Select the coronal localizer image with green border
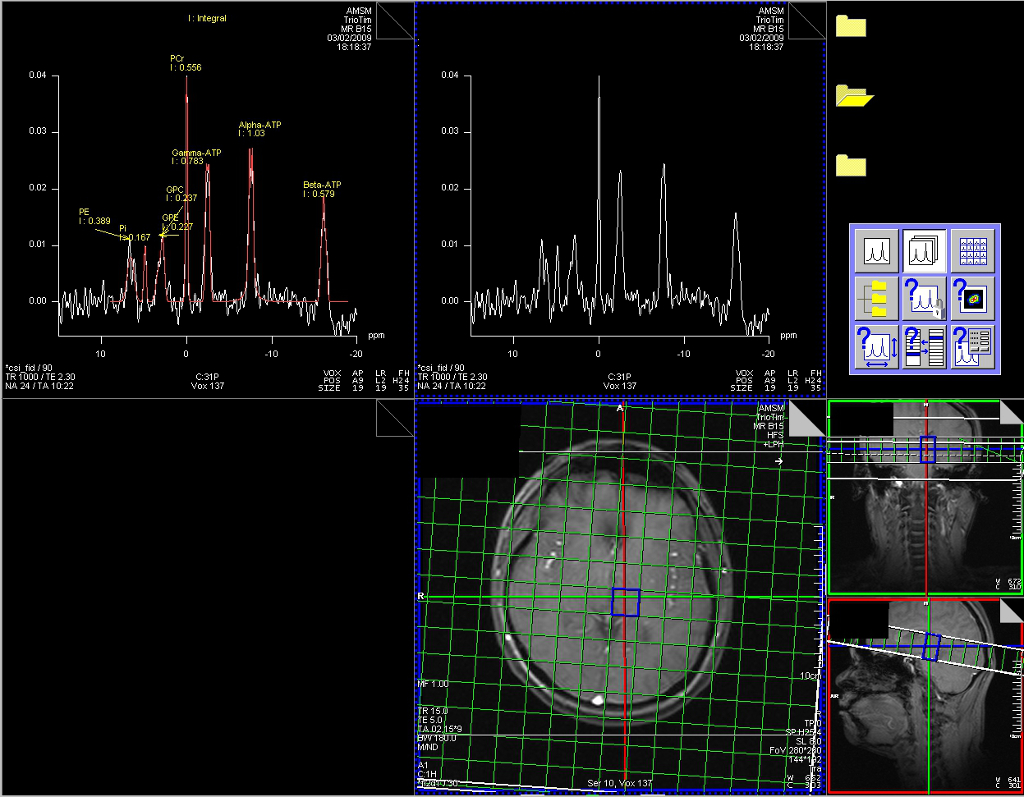This screenshot has width=1024, height=797. [925, 497]
